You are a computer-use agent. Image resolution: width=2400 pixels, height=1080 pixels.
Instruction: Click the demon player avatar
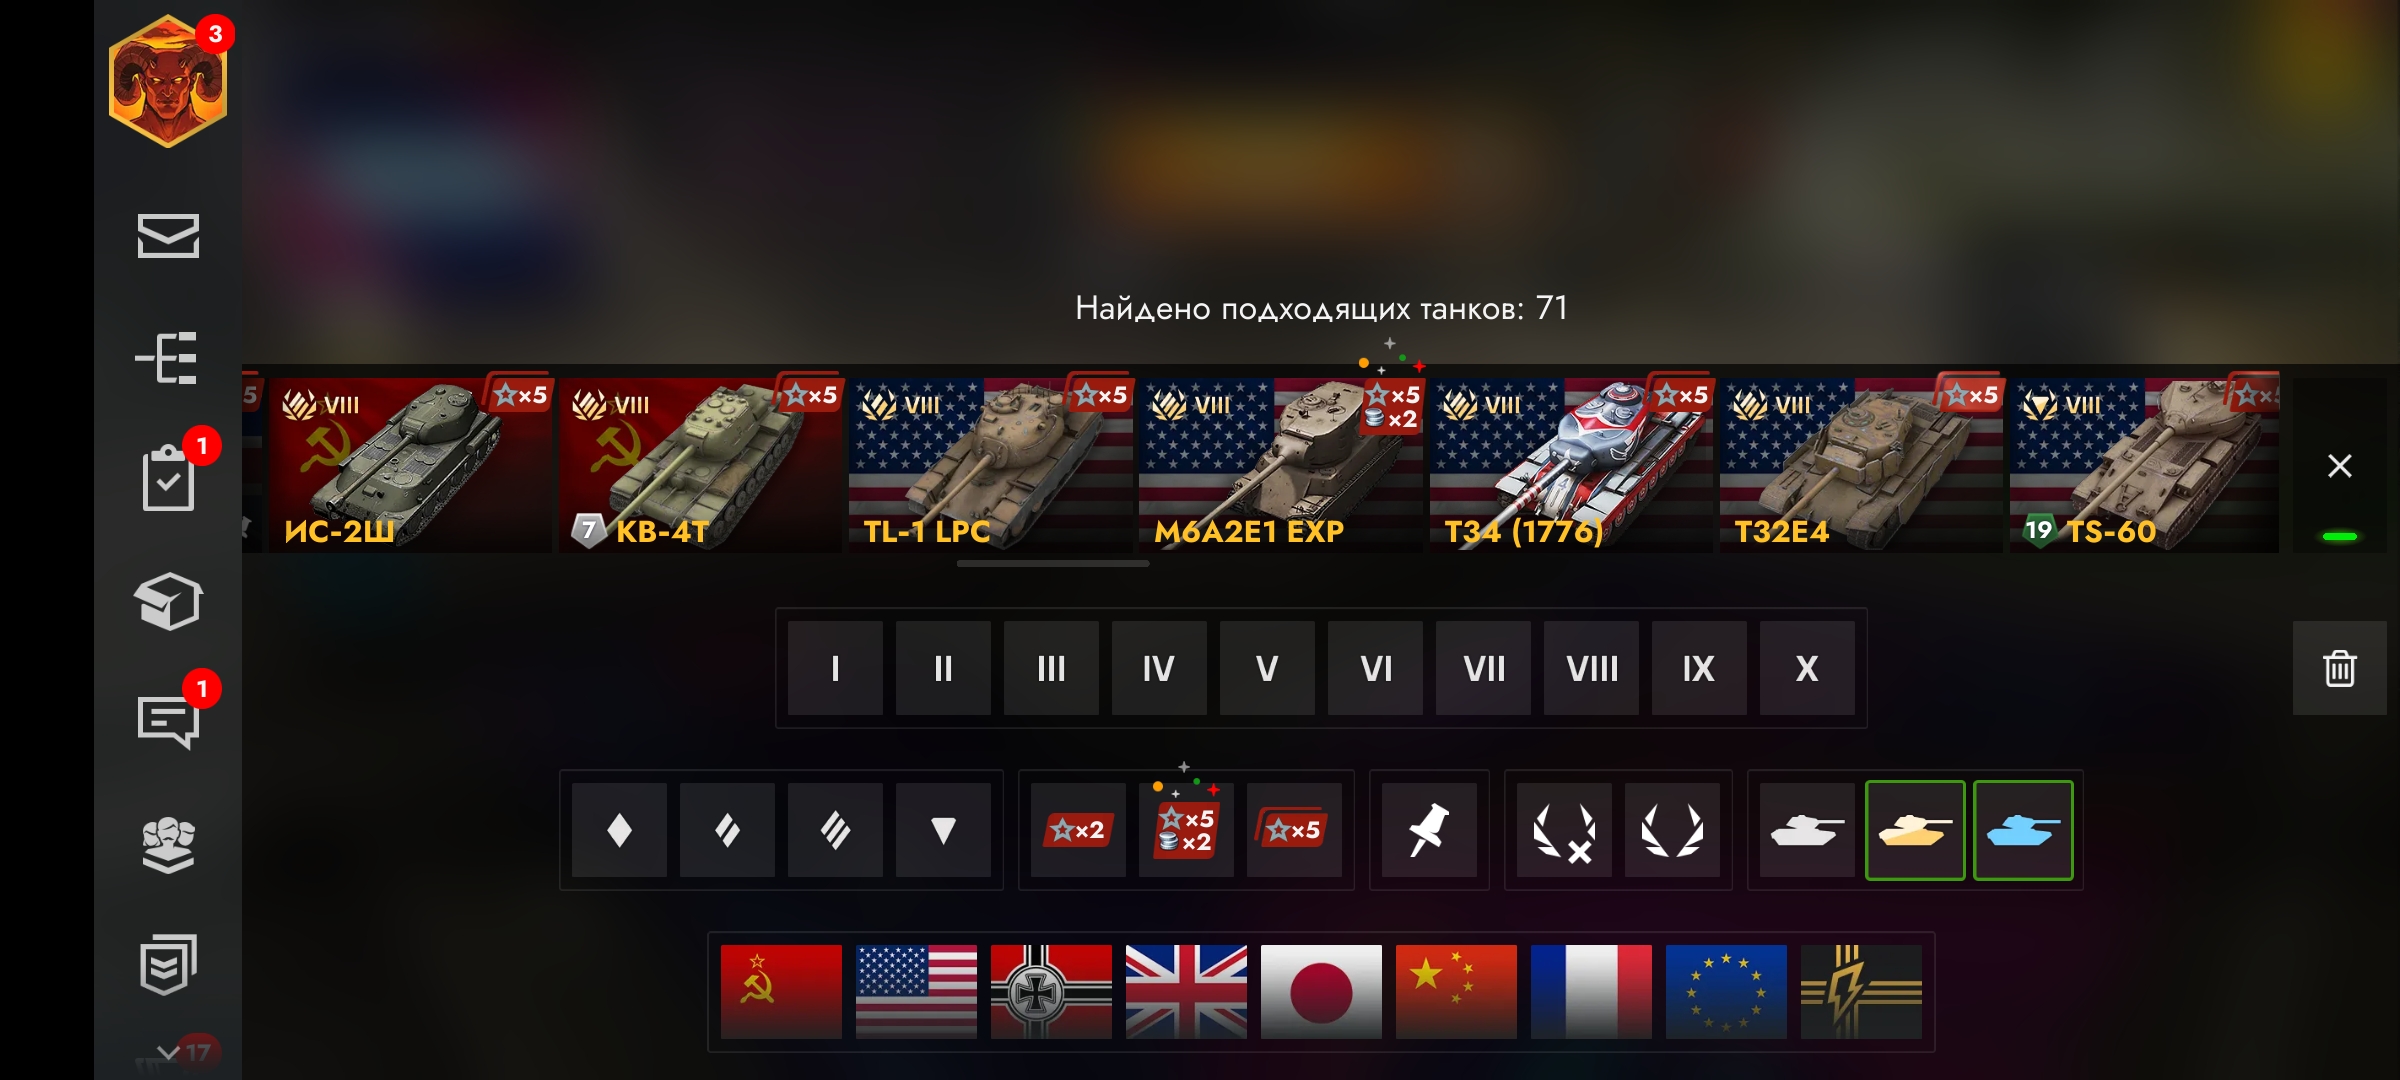(x=168, y=81)
